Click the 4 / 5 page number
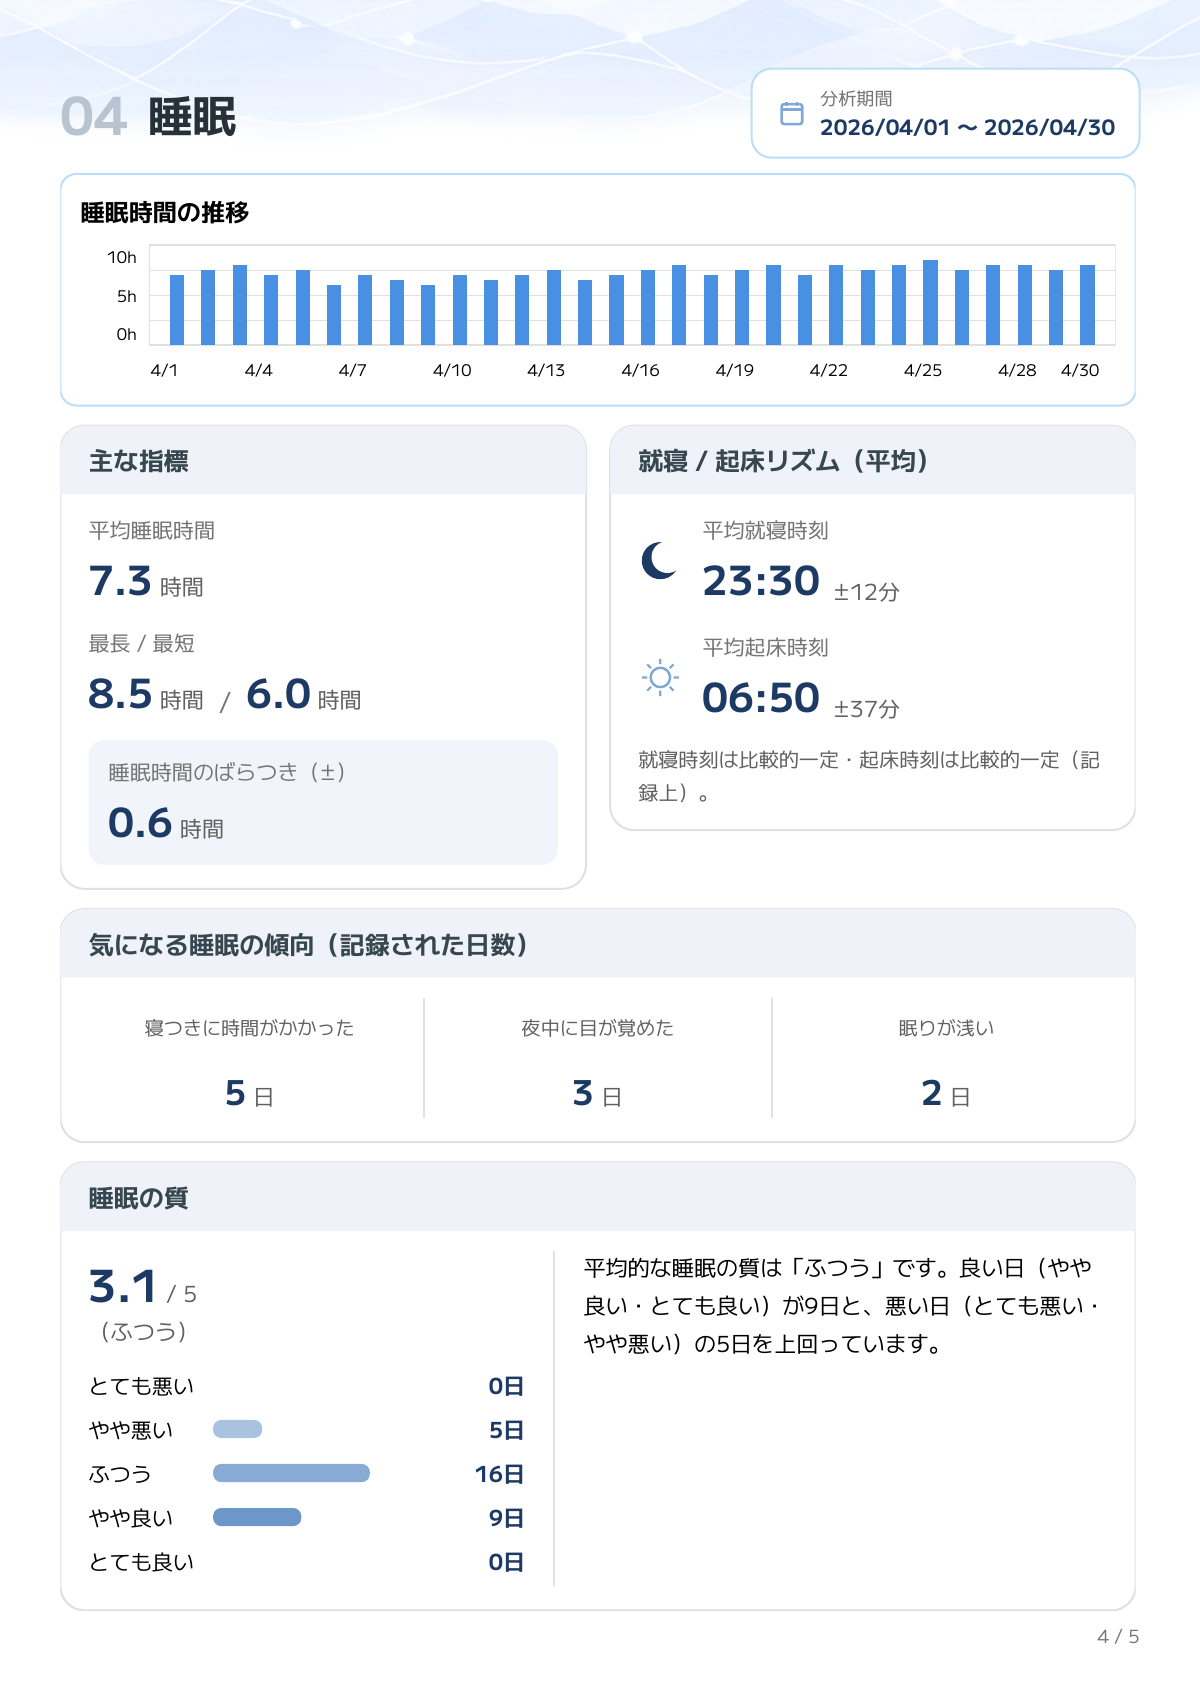This screenshot has width=1200, height=1698. (x=1118, y=1636)
